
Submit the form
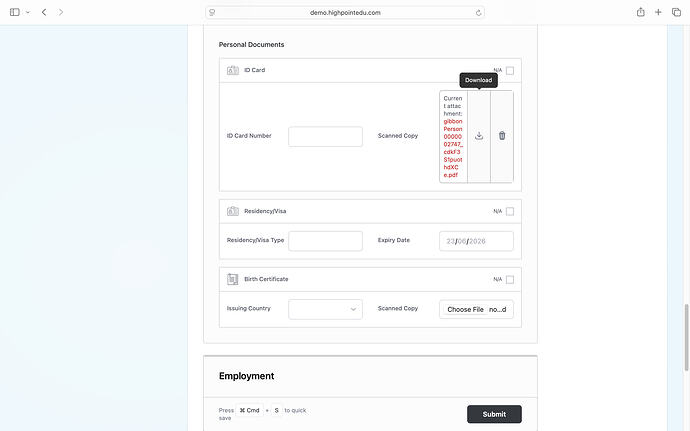[494, 414]
